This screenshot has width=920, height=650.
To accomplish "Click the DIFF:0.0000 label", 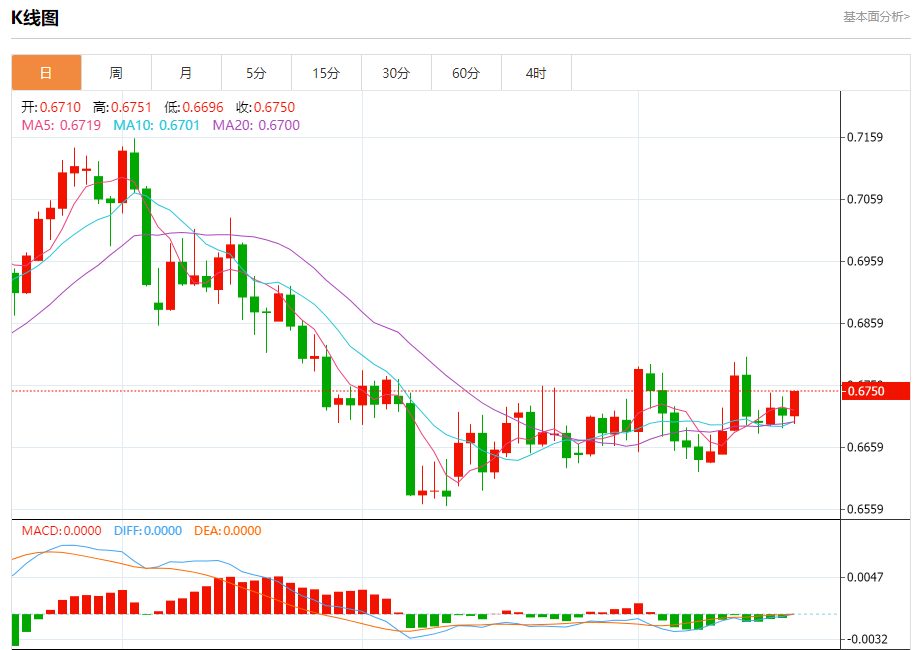I will [148, 530].
